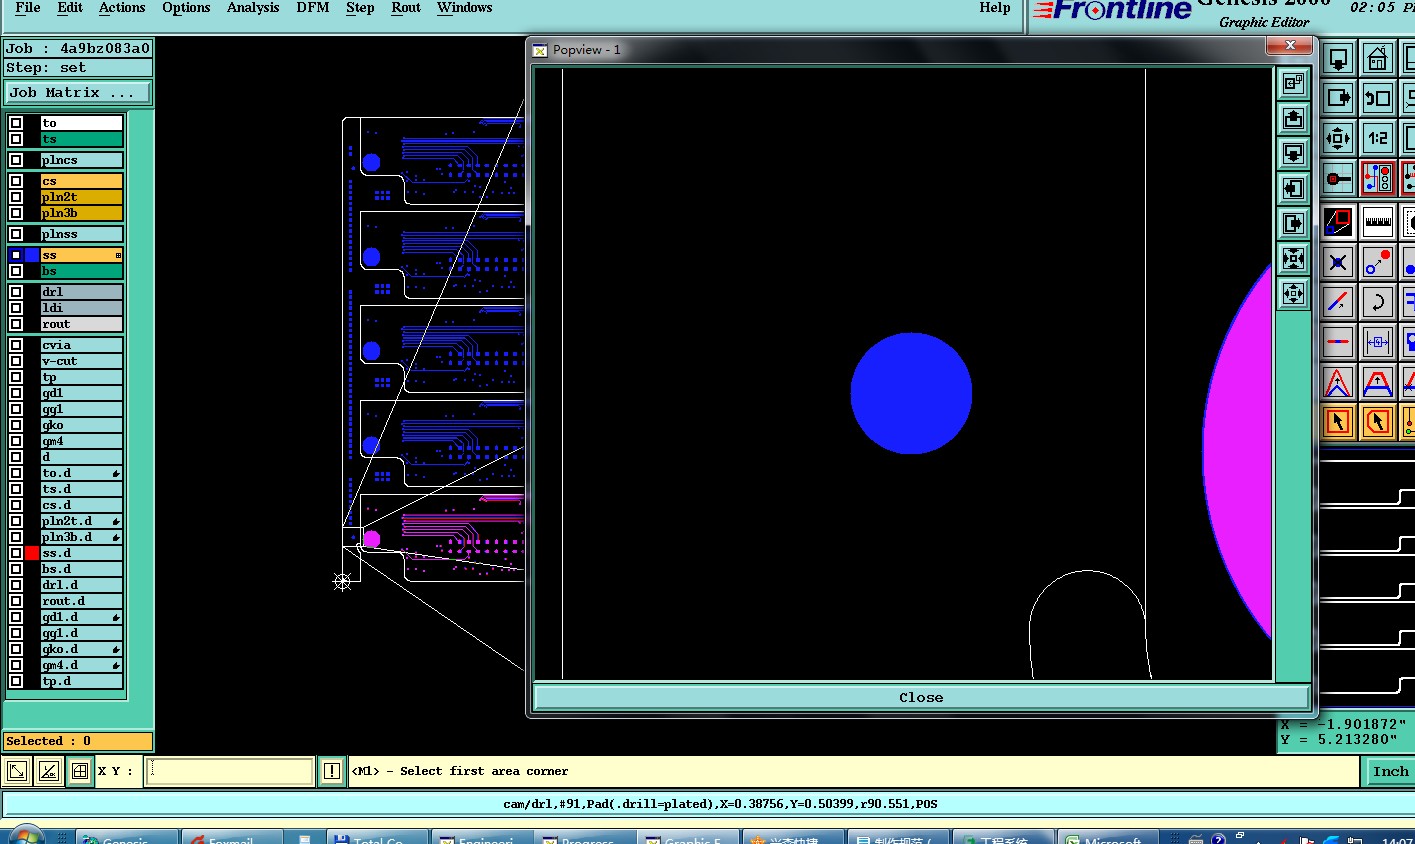Click the angle coordinate mode icon
1415x844 pixels.
coord(48,771)
